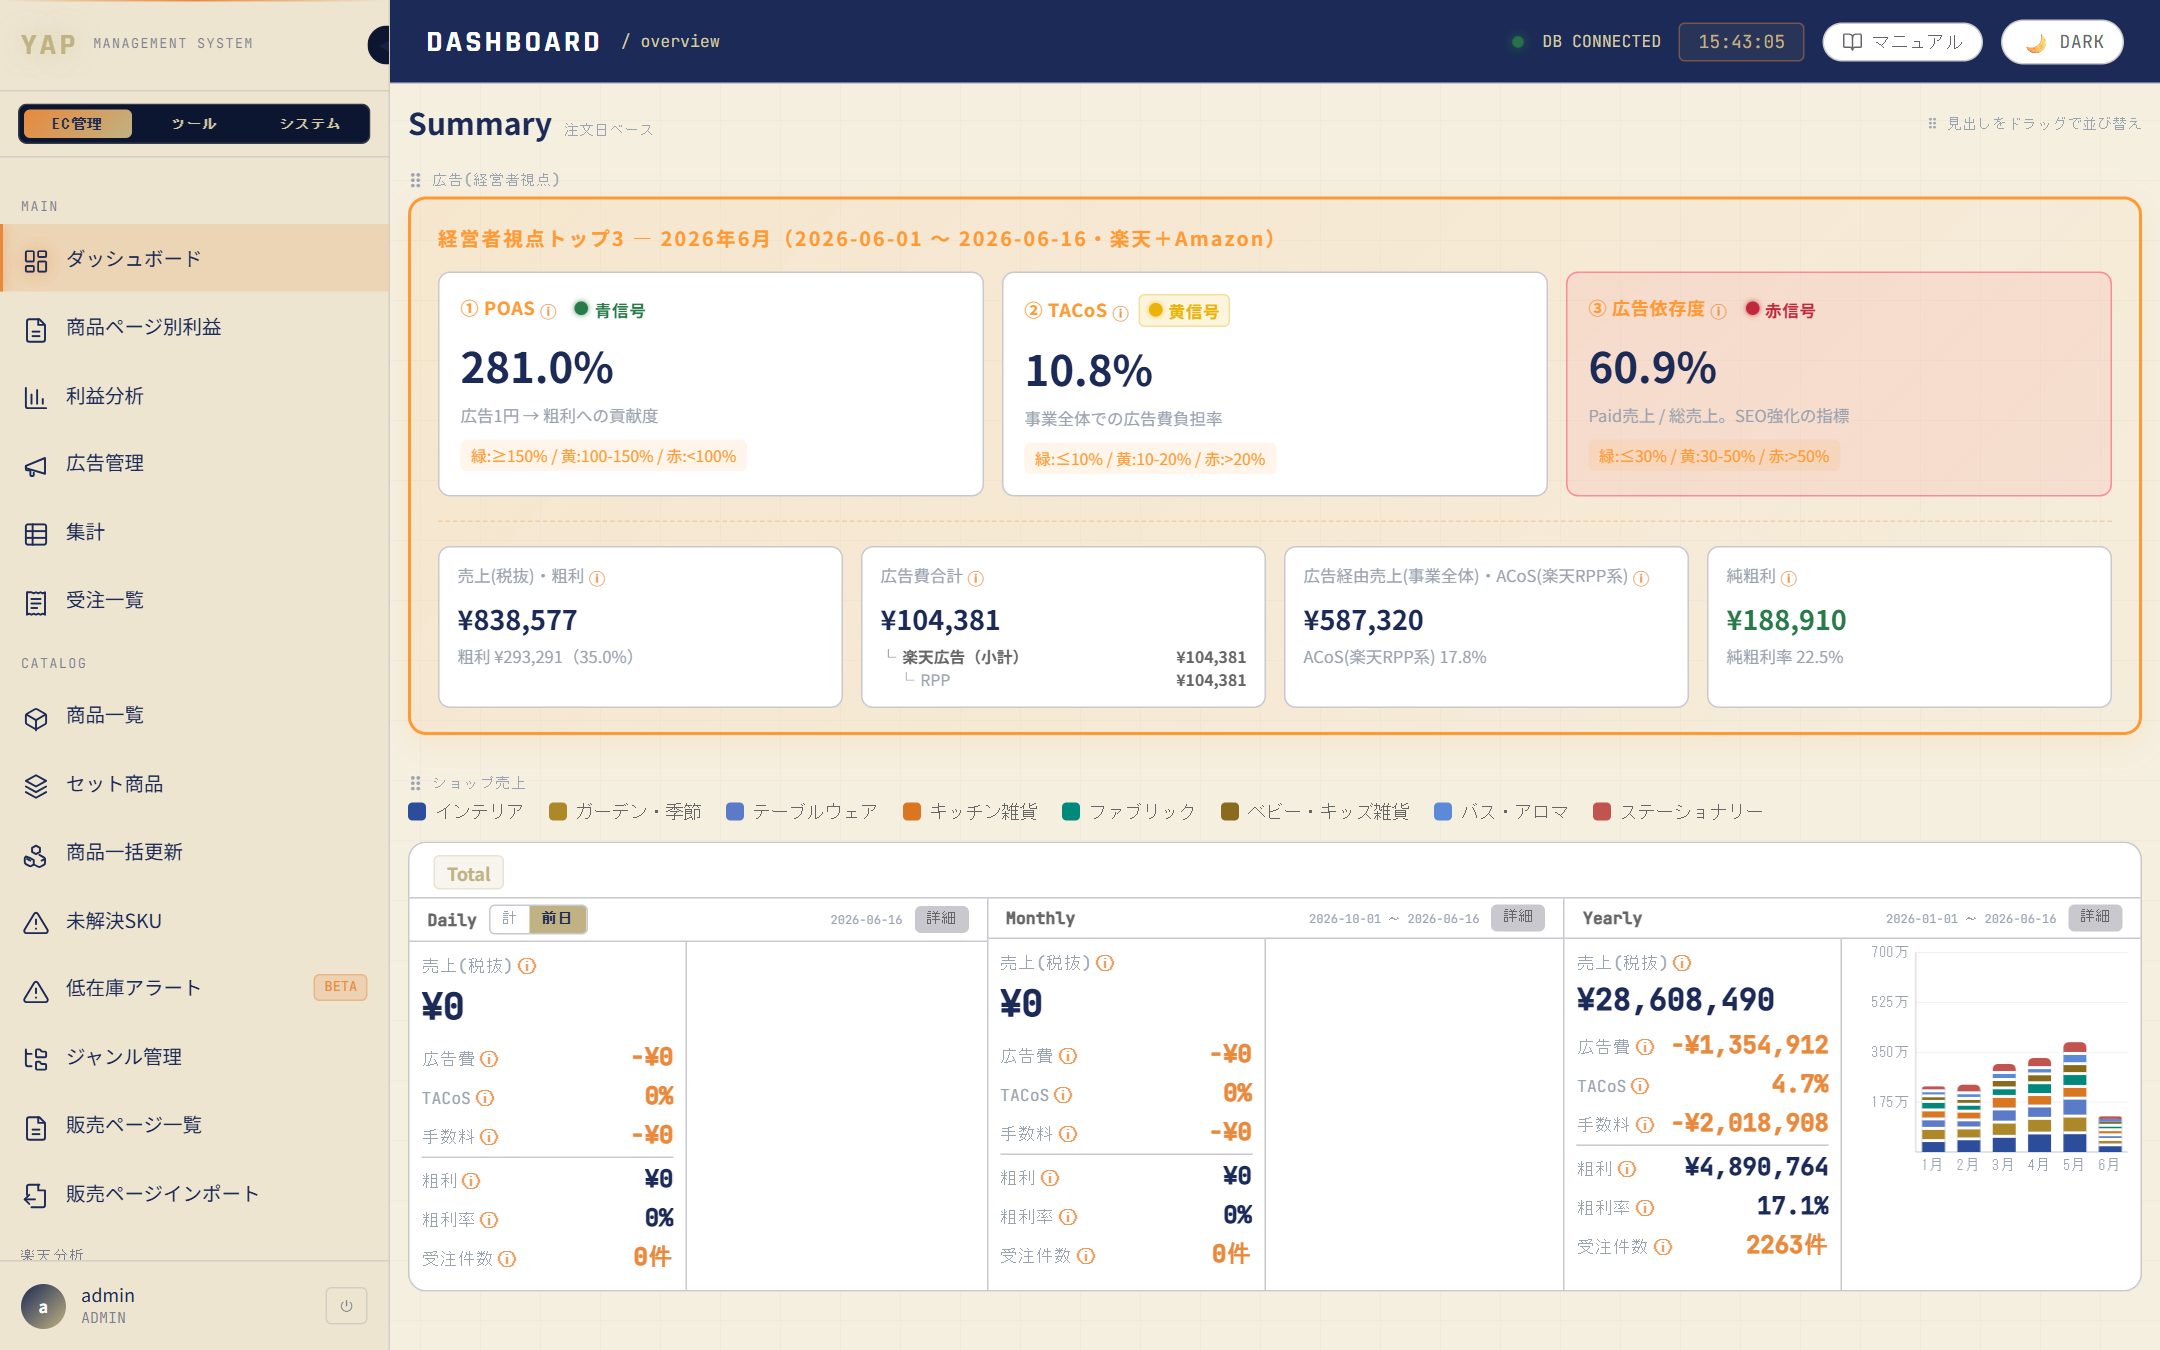The width and height of the screenshot is (2160, 1350).
Task: Click the 広告依存度 info icon
Action: (x=1718, y=311)
